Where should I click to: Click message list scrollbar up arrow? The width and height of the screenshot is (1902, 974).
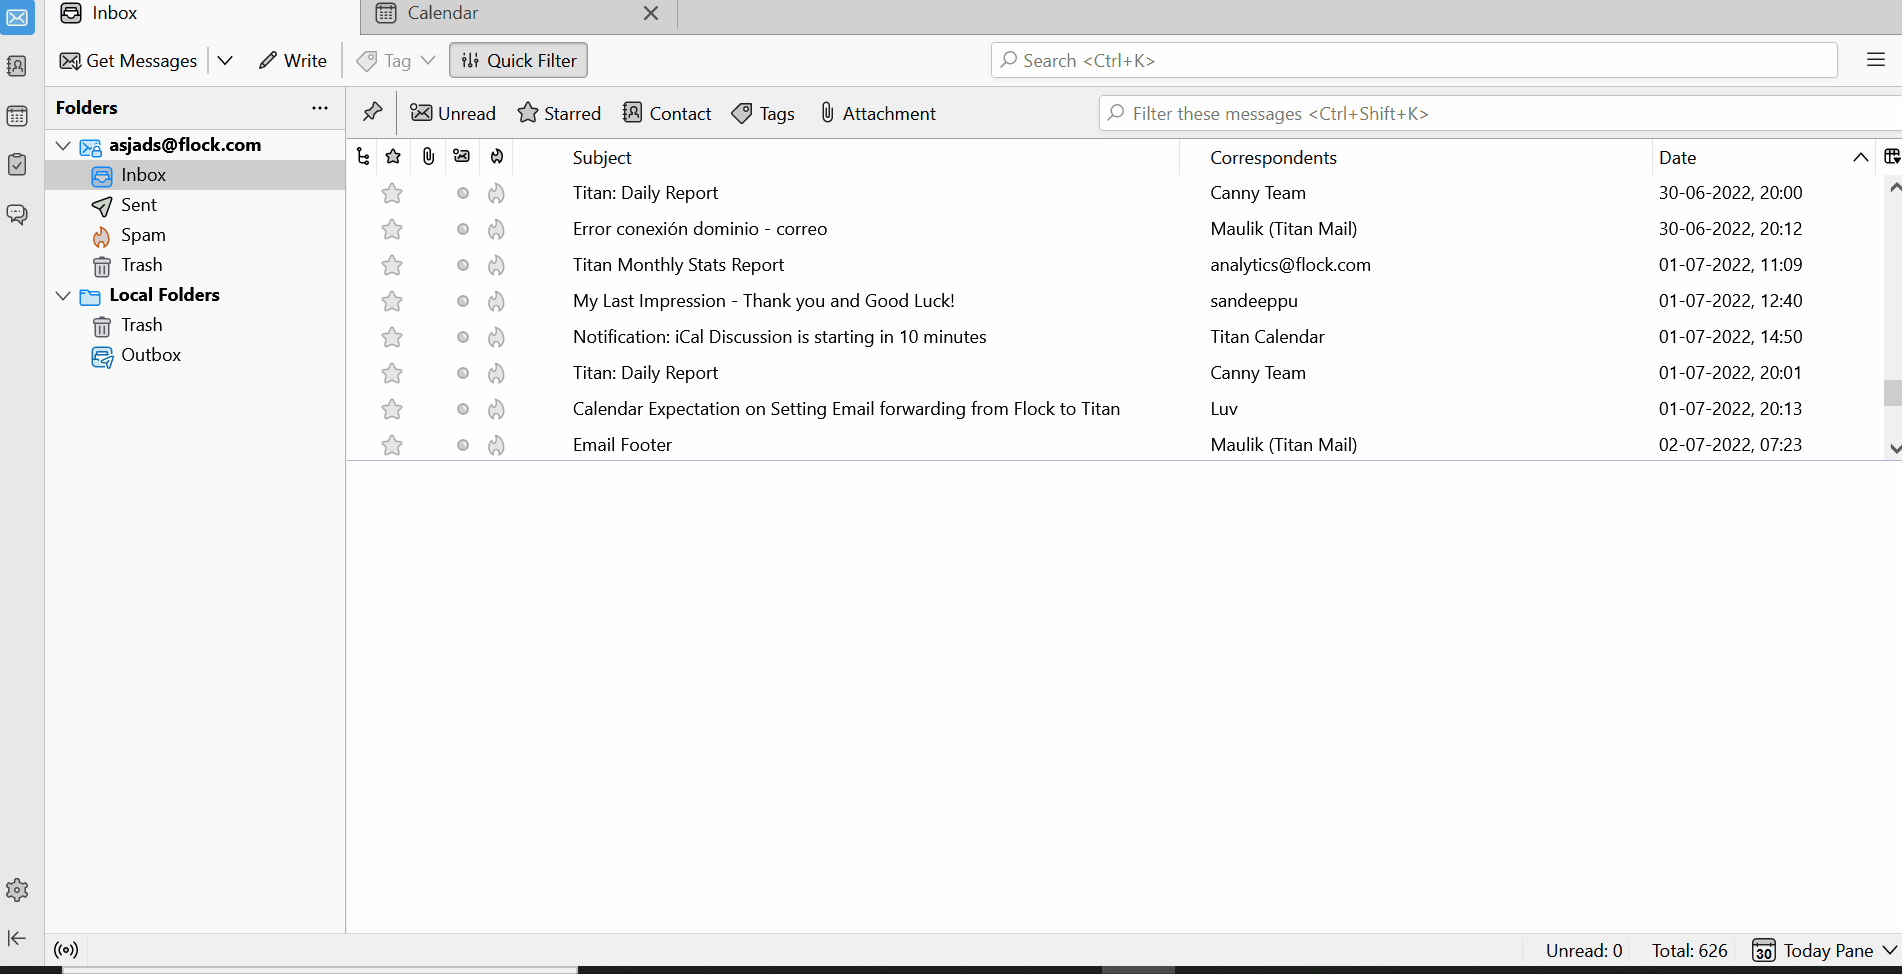[x=1893, y=187]
